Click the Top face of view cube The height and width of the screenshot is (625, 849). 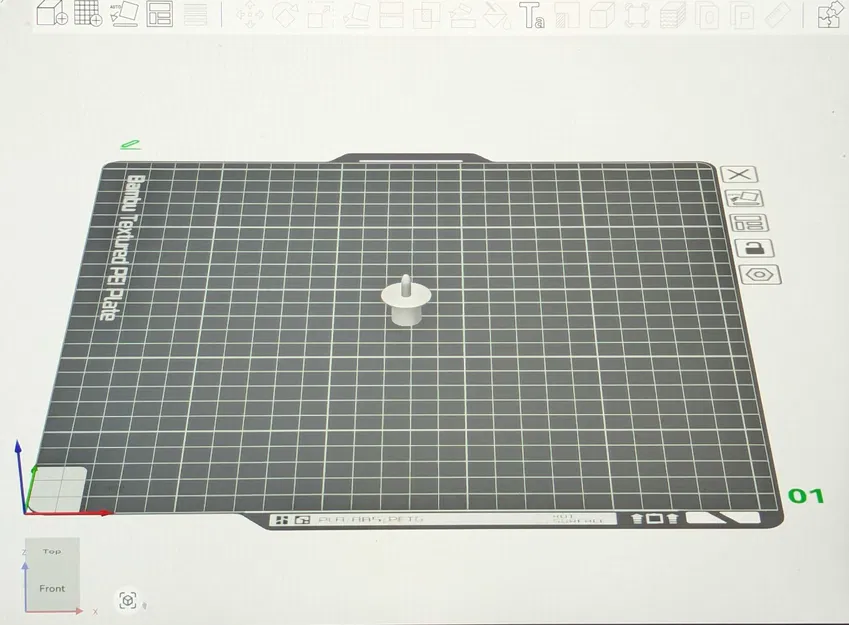(x=52, y=551)
